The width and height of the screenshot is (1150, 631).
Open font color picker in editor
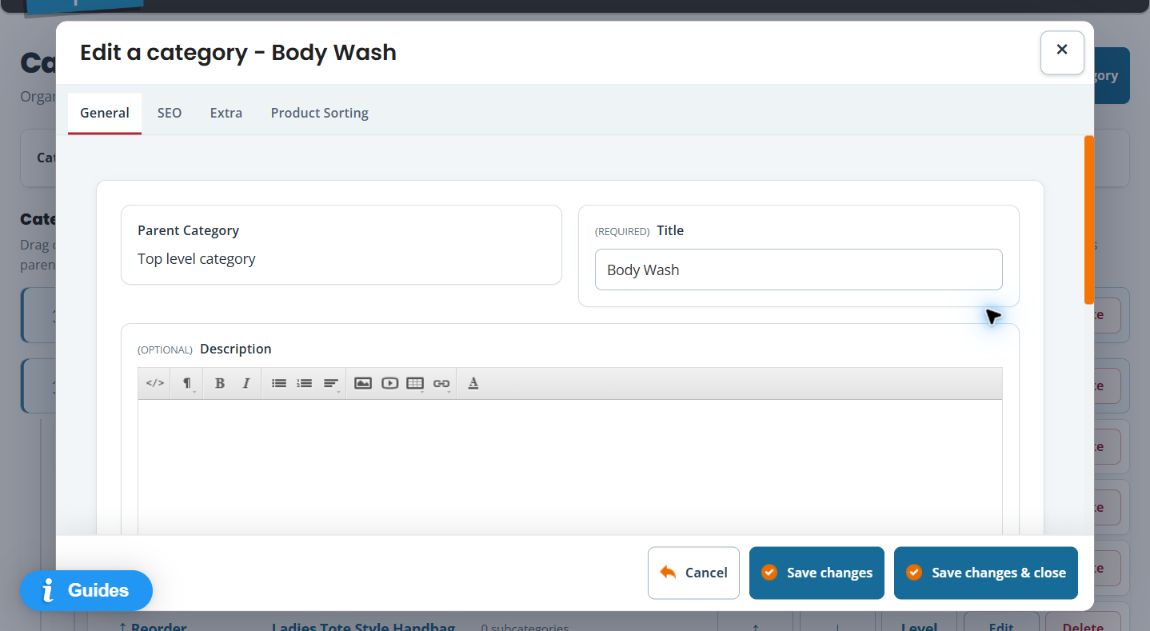click(473, 383)
